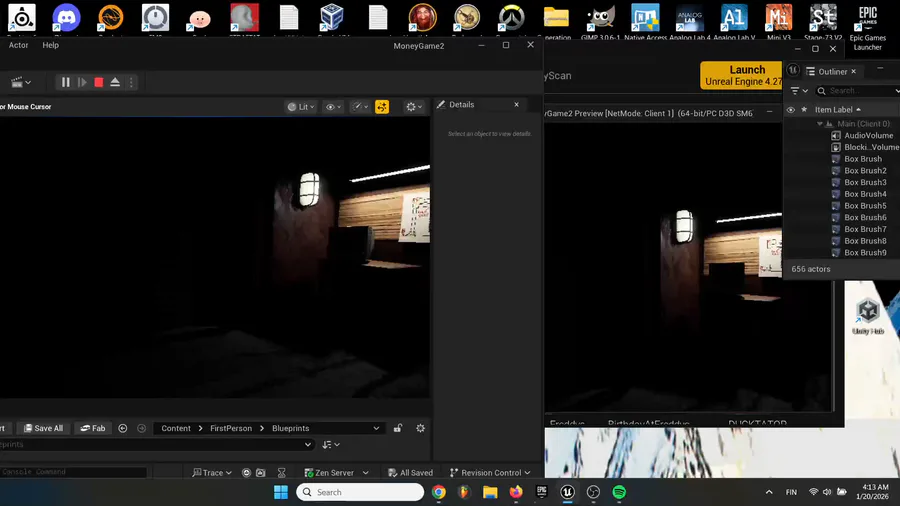Screen dimensions: 900x506
Task: Pause the play-in-editor session
Action: [65, 83]
